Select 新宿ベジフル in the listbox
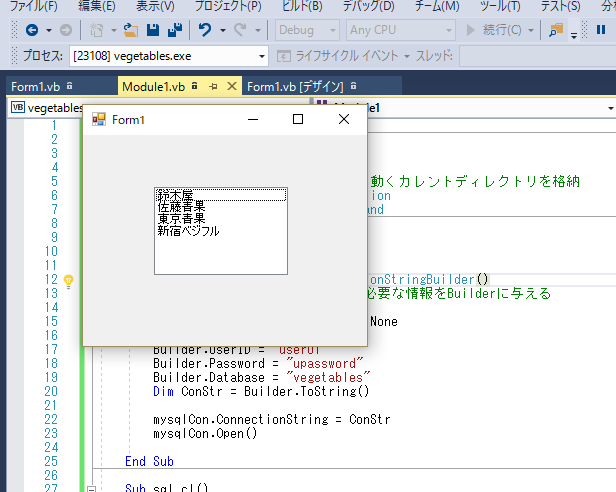The image size is (616, 492). pos(188,230)
